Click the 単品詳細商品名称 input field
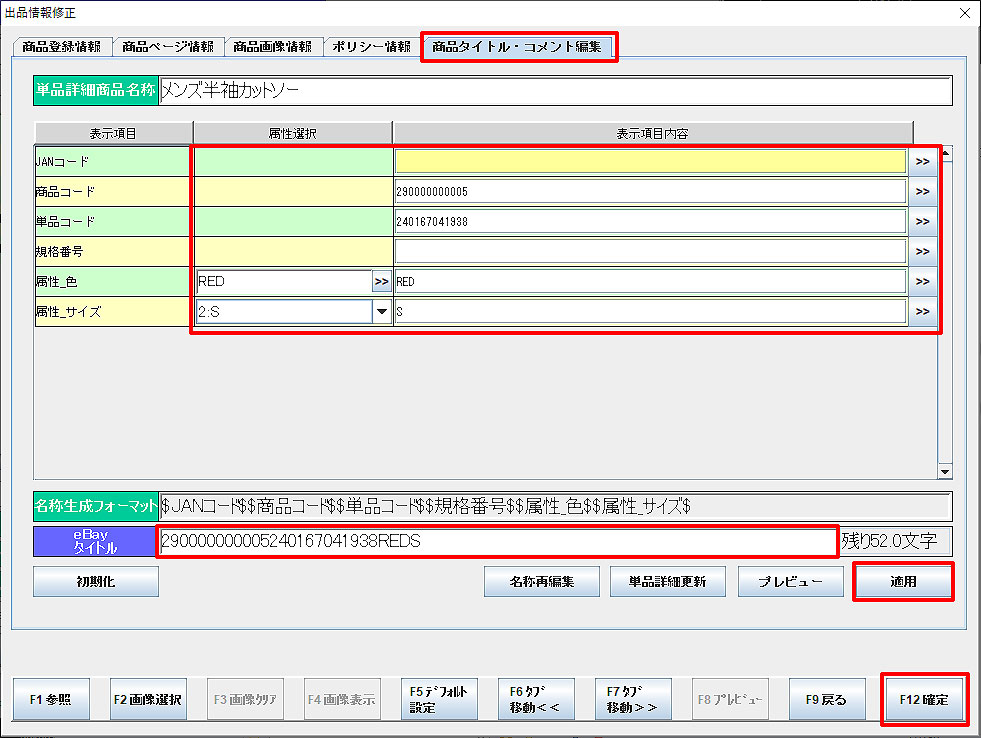 click(555, 90)
